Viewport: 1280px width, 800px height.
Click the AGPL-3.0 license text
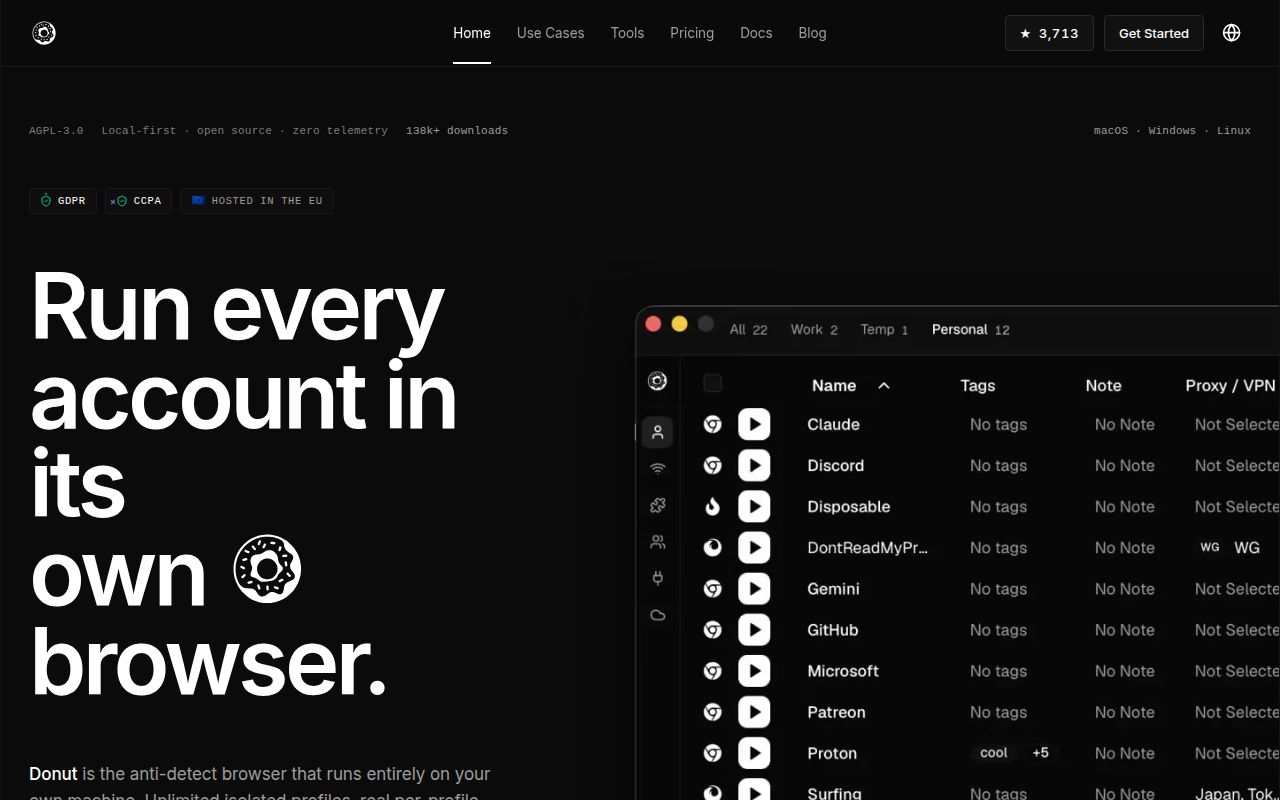coord(56,130)
